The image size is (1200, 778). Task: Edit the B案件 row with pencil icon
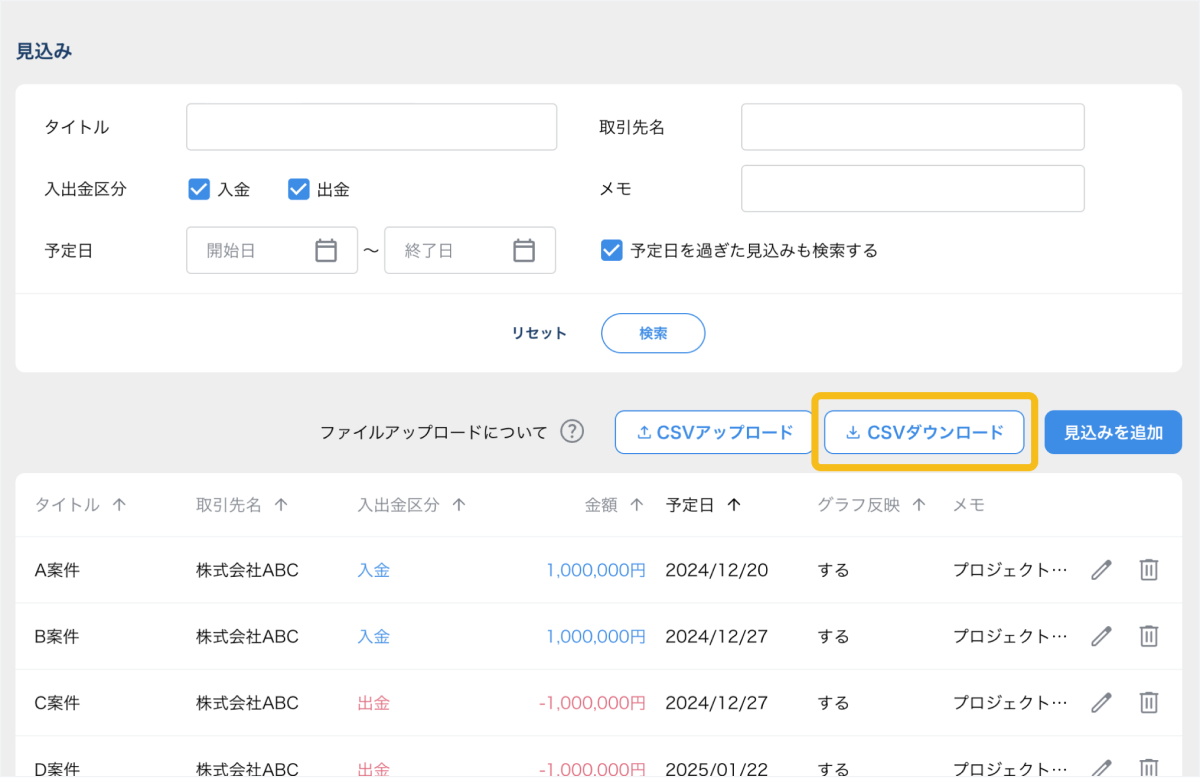[x=1101, y=636]
